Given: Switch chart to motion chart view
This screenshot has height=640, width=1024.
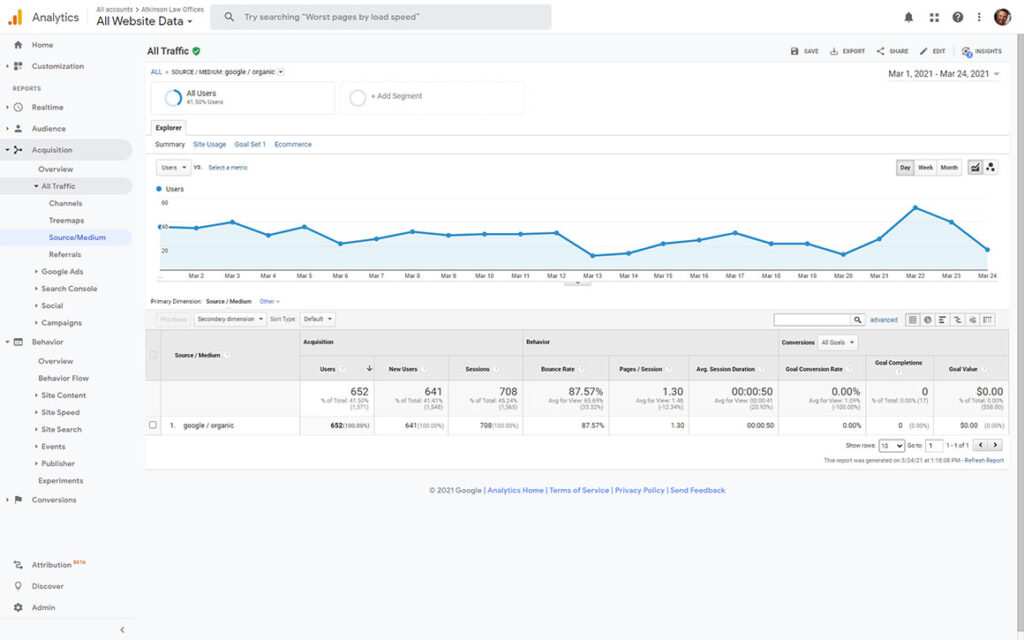Looking at the screenshot, I should [x=990, y=168].
